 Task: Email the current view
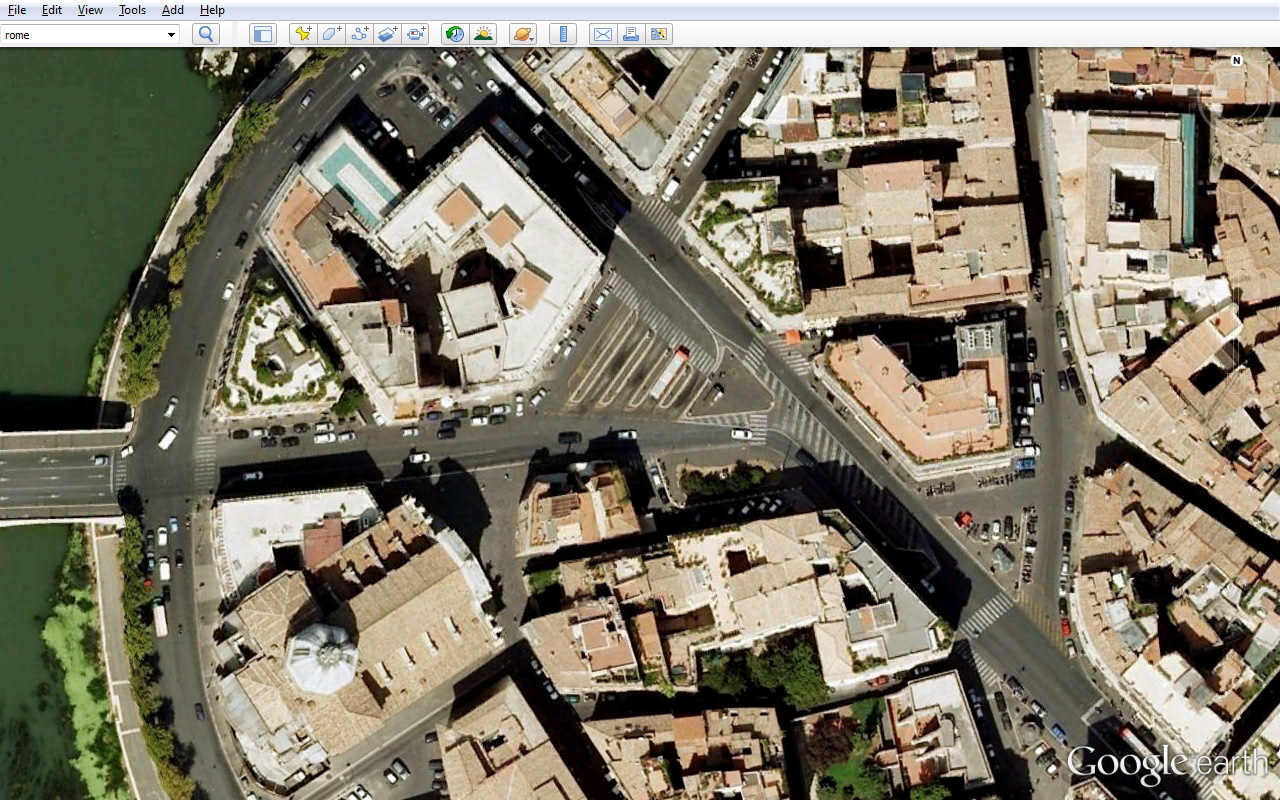click(x=603, y=34)
